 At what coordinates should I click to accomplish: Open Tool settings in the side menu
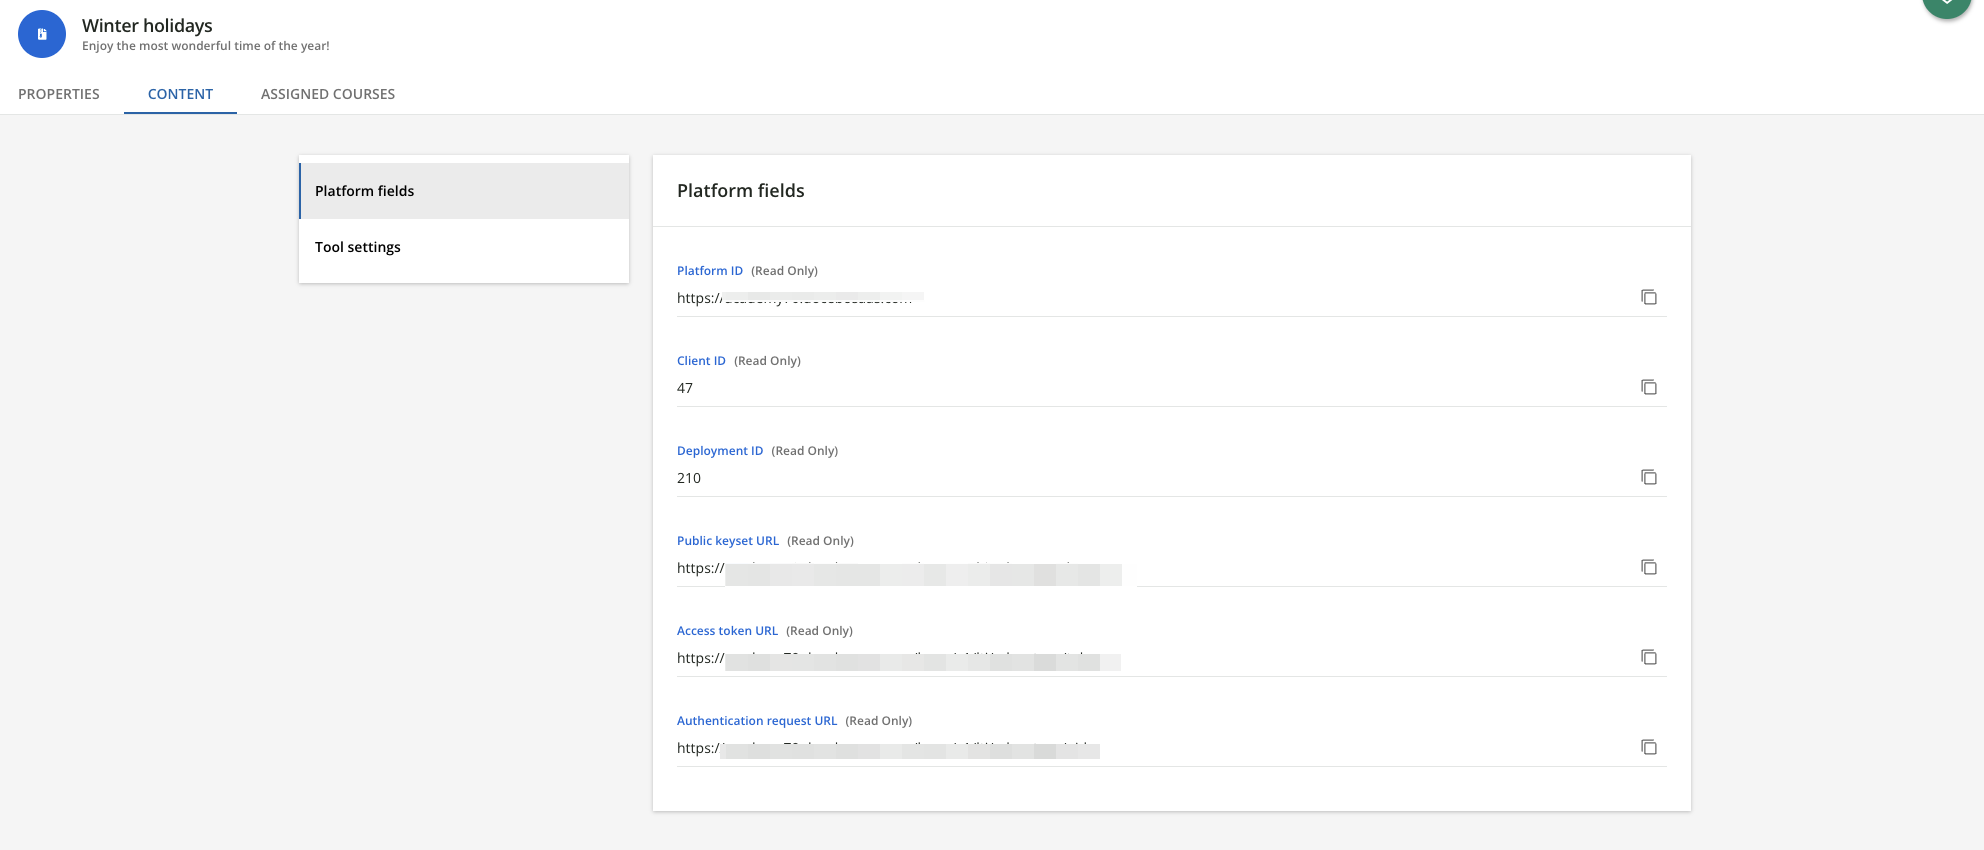coord(464,247)
